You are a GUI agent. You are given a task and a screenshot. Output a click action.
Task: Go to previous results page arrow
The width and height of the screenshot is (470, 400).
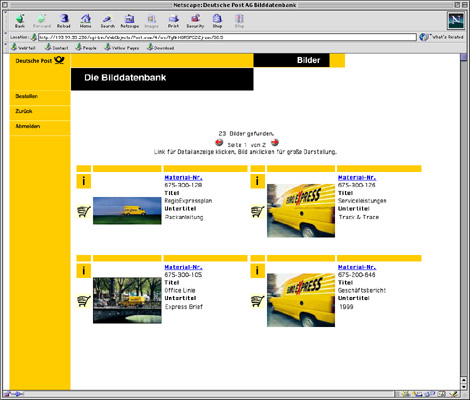click(x=219, y=143)
